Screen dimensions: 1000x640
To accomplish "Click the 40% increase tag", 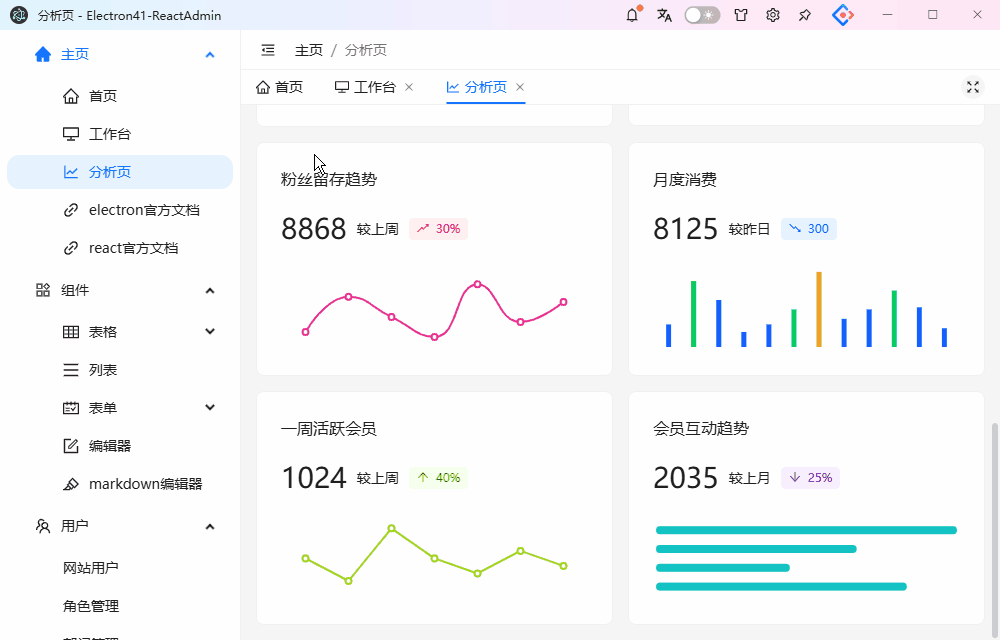I will [x=438, y=477].
